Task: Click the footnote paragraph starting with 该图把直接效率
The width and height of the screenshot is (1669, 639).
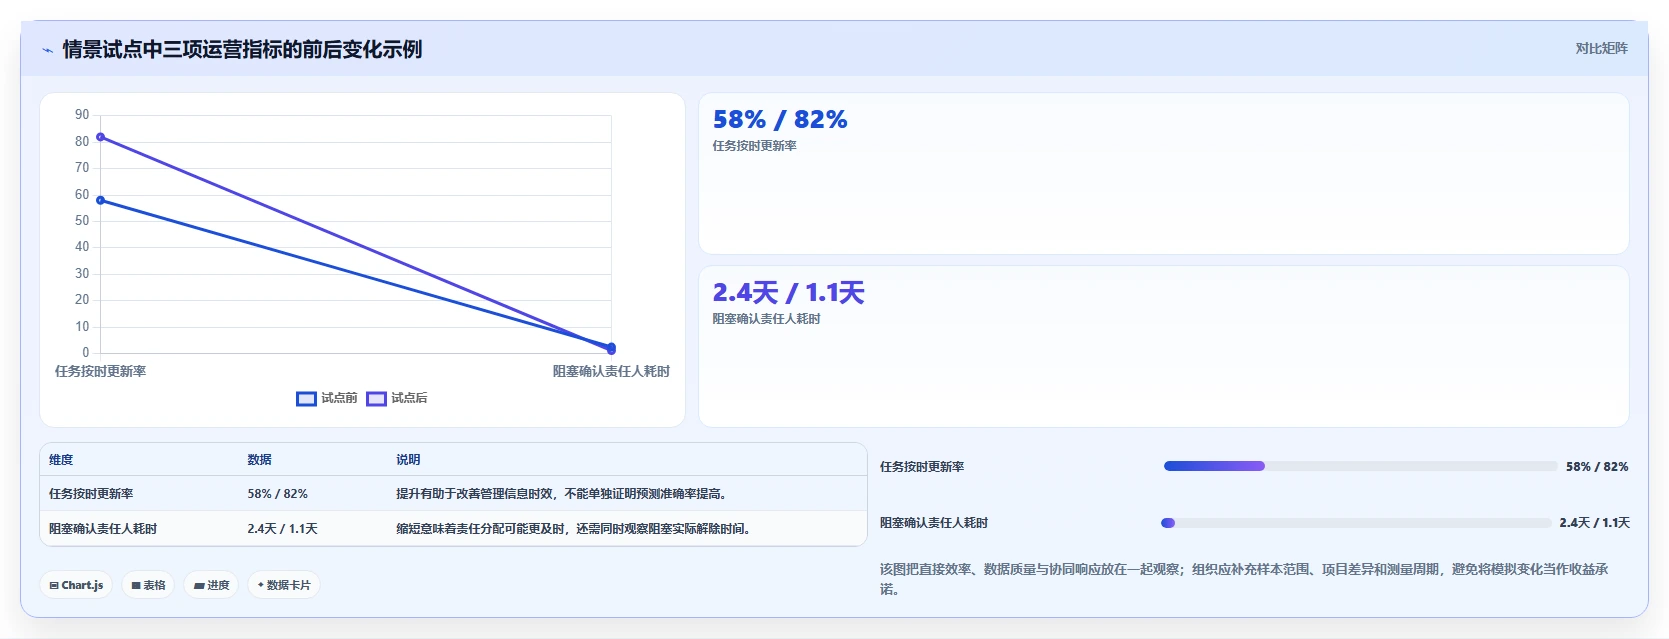Action: click(1244, 579)
